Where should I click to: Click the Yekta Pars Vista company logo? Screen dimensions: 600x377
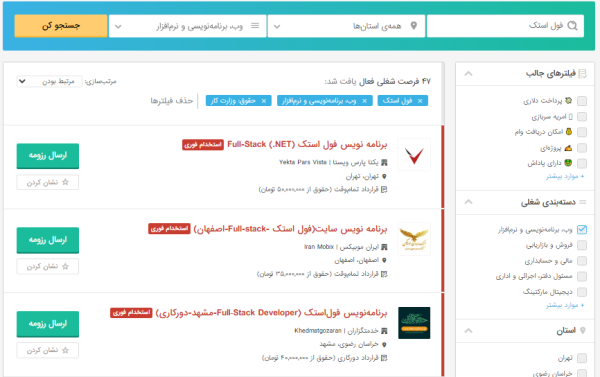[x=414, y=155]
